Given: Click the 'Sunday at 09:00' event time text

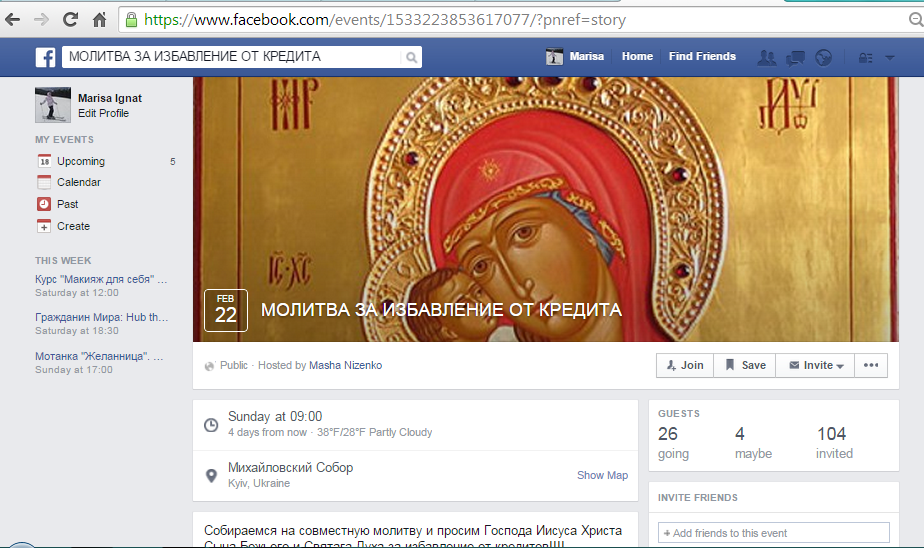Looking at the screenshot, I should (275, 417).
